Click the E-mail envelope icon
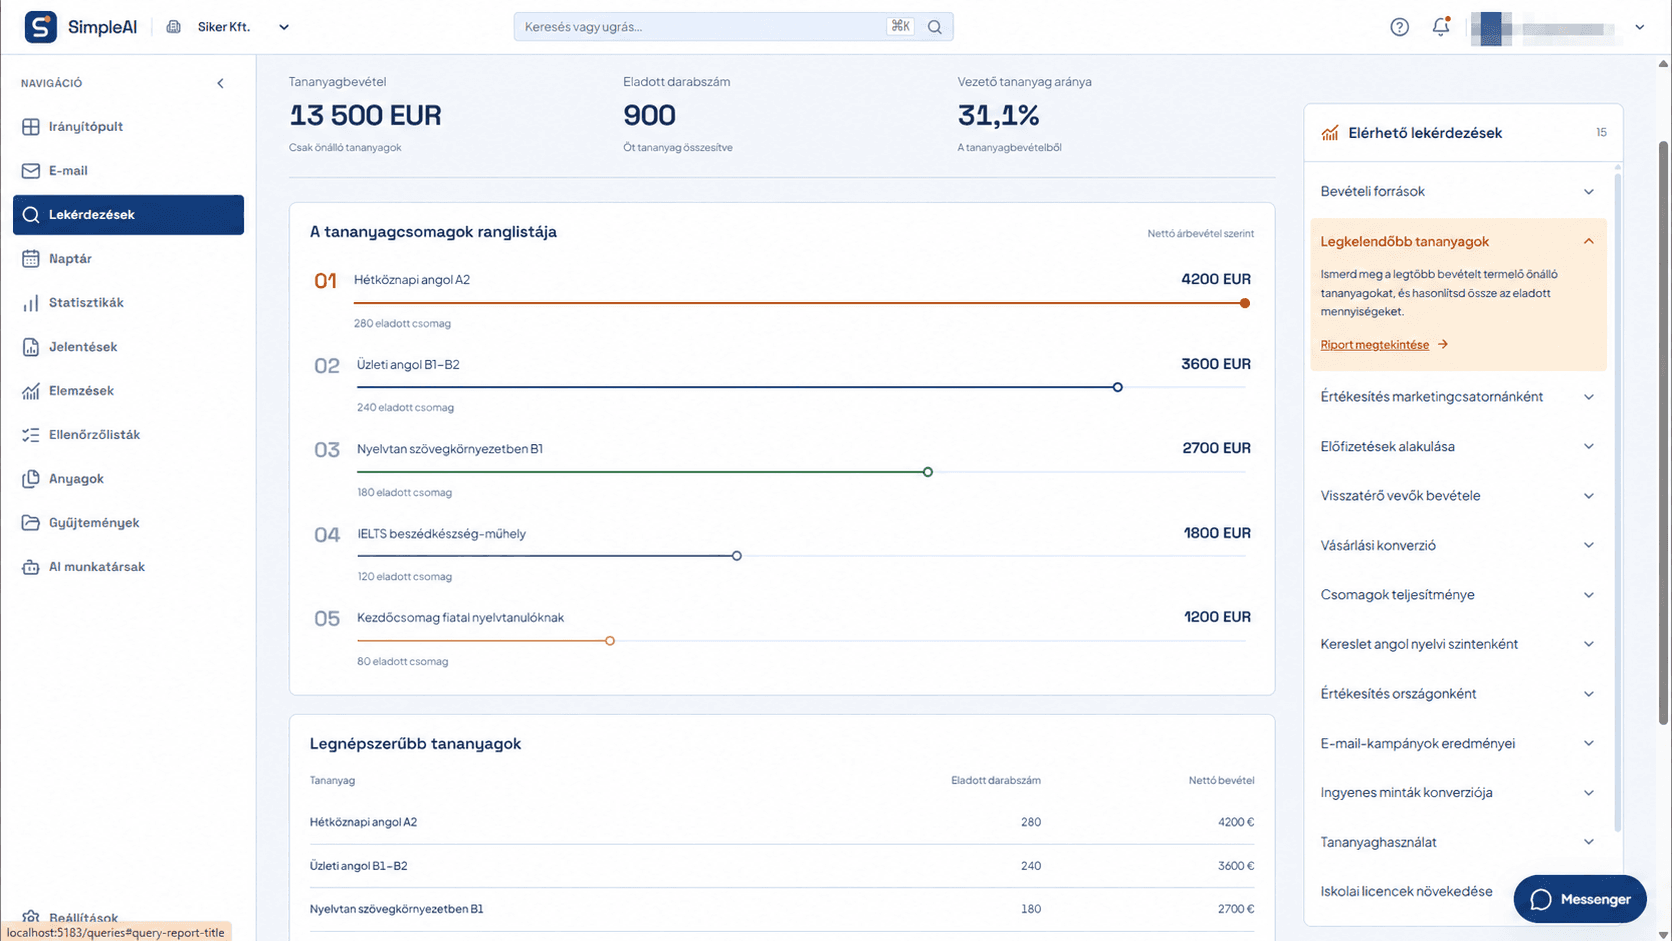 point(31,171)
